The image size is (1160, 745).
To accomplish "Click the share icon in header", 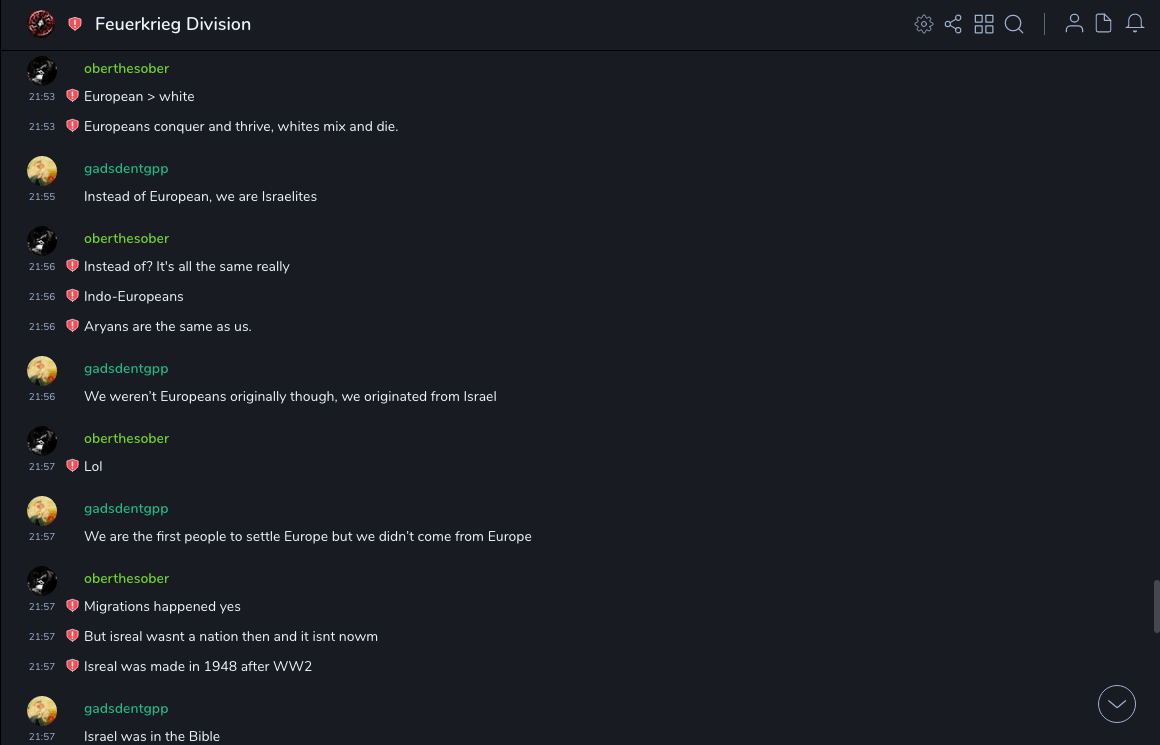I will (x=953, y=24).
